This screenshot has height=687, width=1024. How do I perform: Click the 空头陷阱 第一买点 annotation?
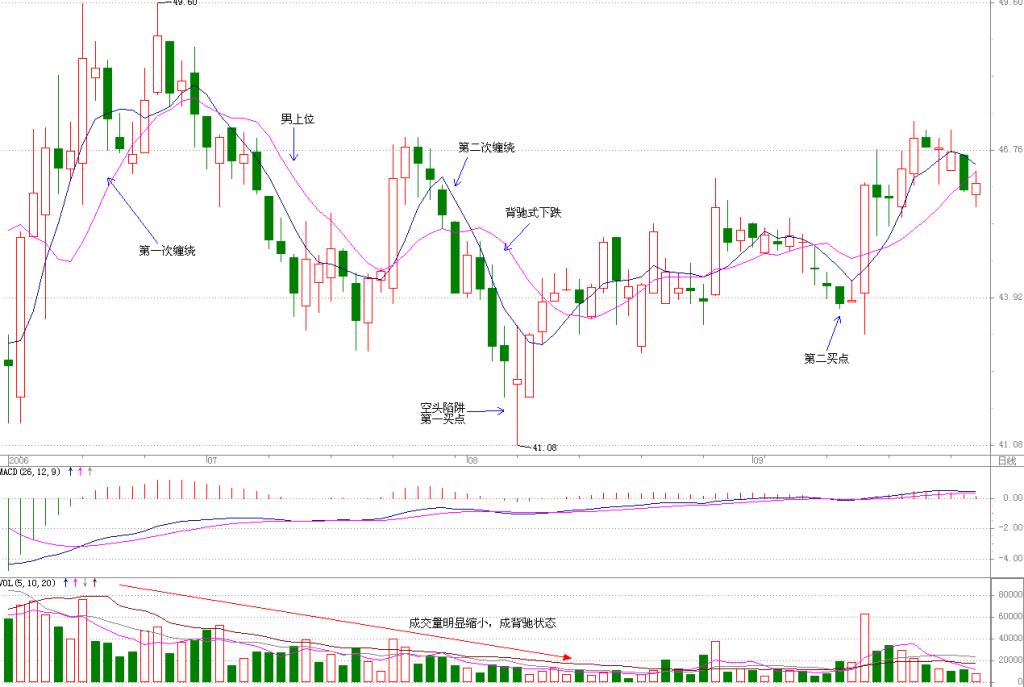click(443, 413)
